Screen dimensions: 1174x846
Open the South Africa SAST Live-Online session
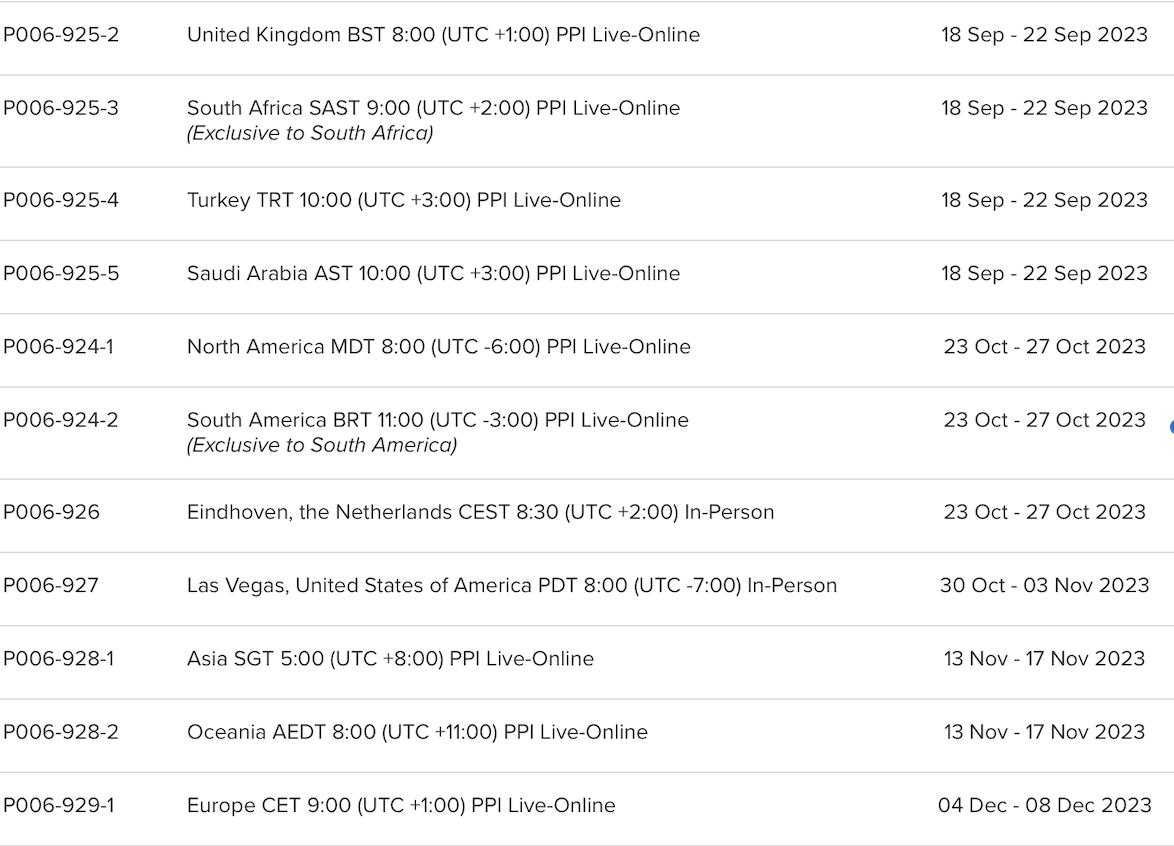coord(433,108)
